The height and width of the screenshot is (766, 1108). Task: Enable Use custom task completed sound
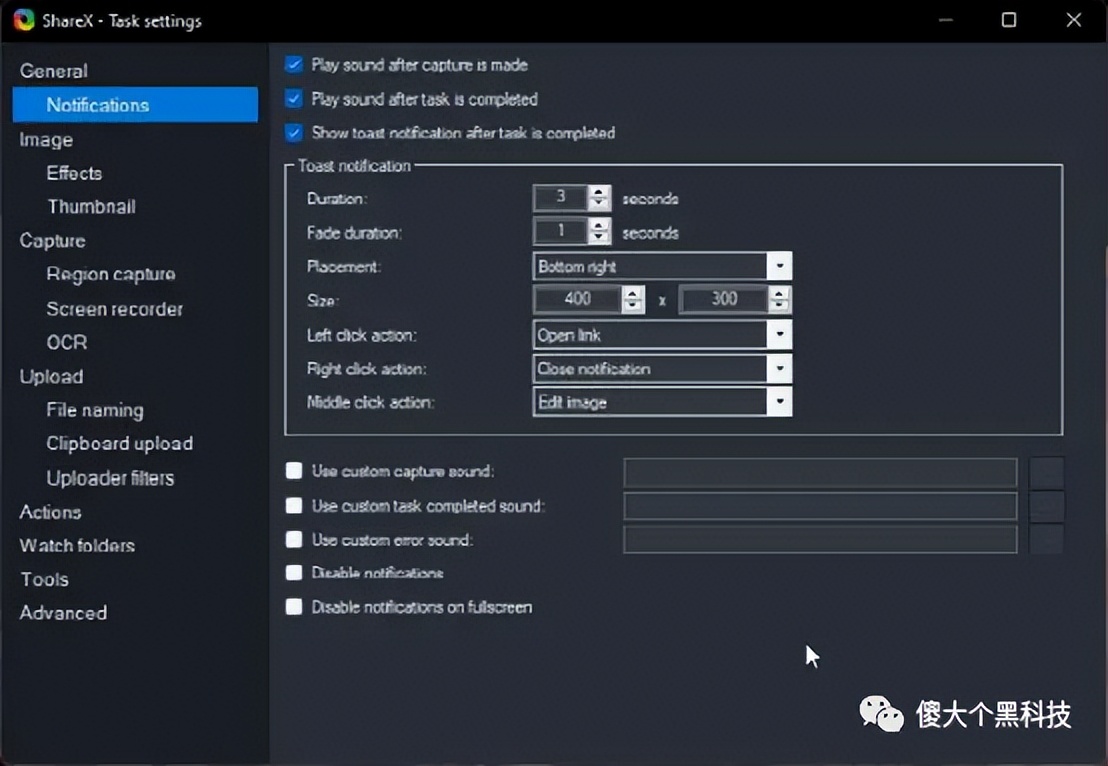click(x=294, y=506)
